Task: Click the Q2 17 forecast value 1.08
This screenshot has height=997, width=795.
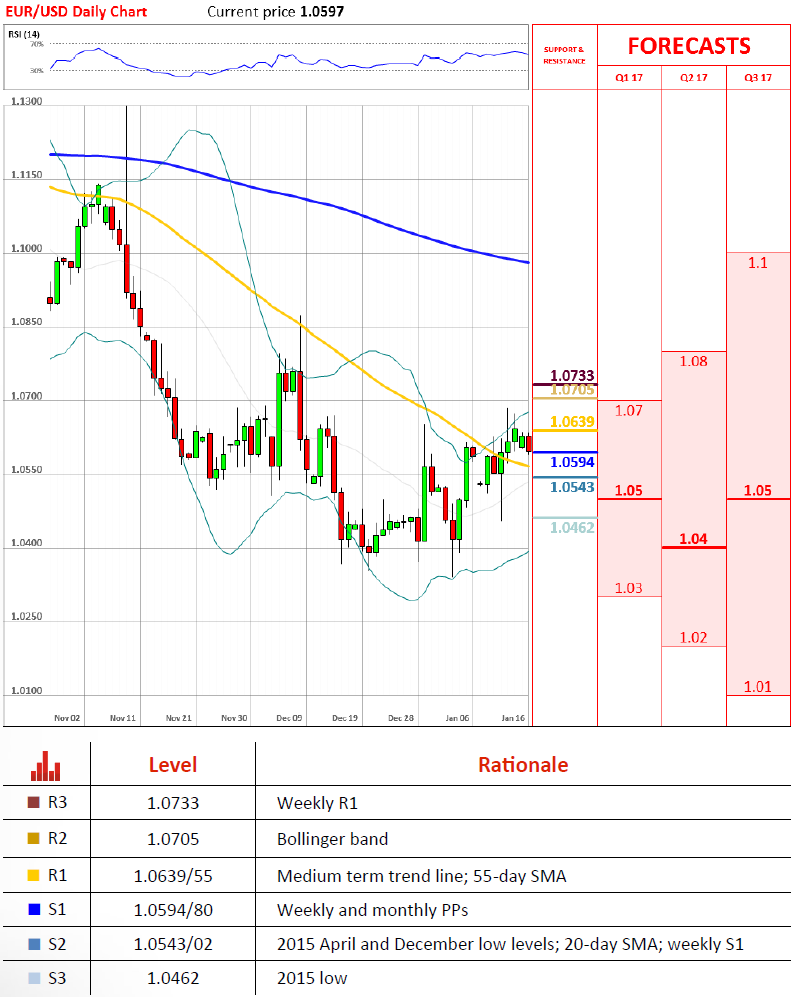Action: pyautogui.click(x=693, y=361)
